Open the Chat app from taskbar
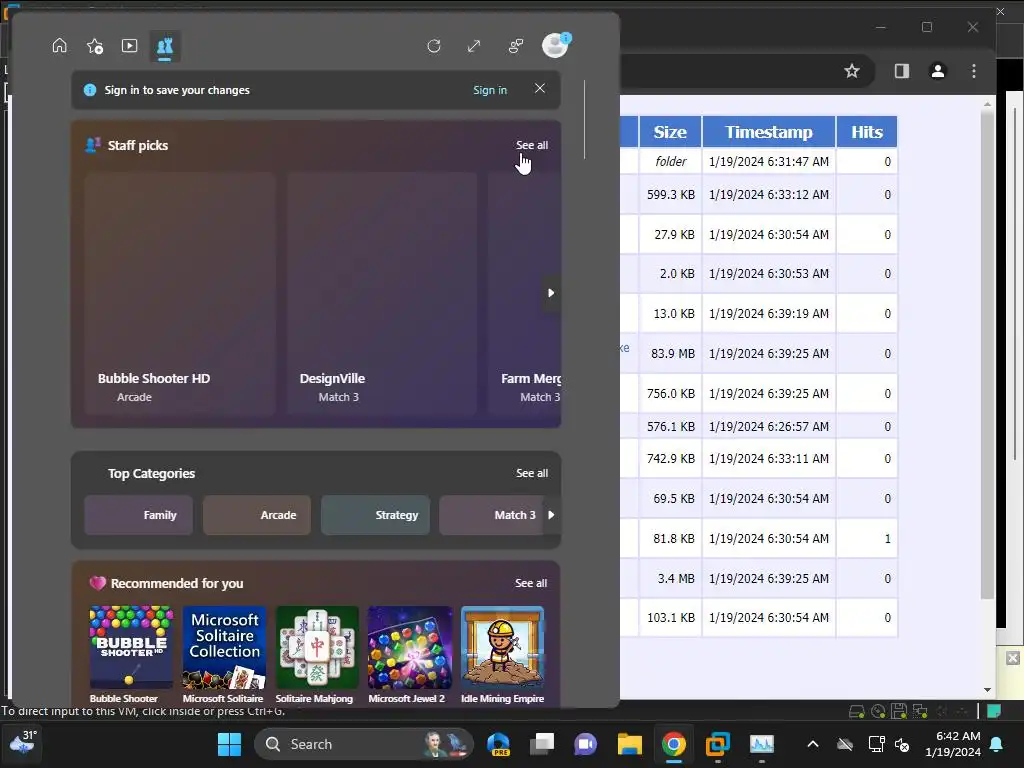This screenshot has height=768, width=1024. [586, 744]
